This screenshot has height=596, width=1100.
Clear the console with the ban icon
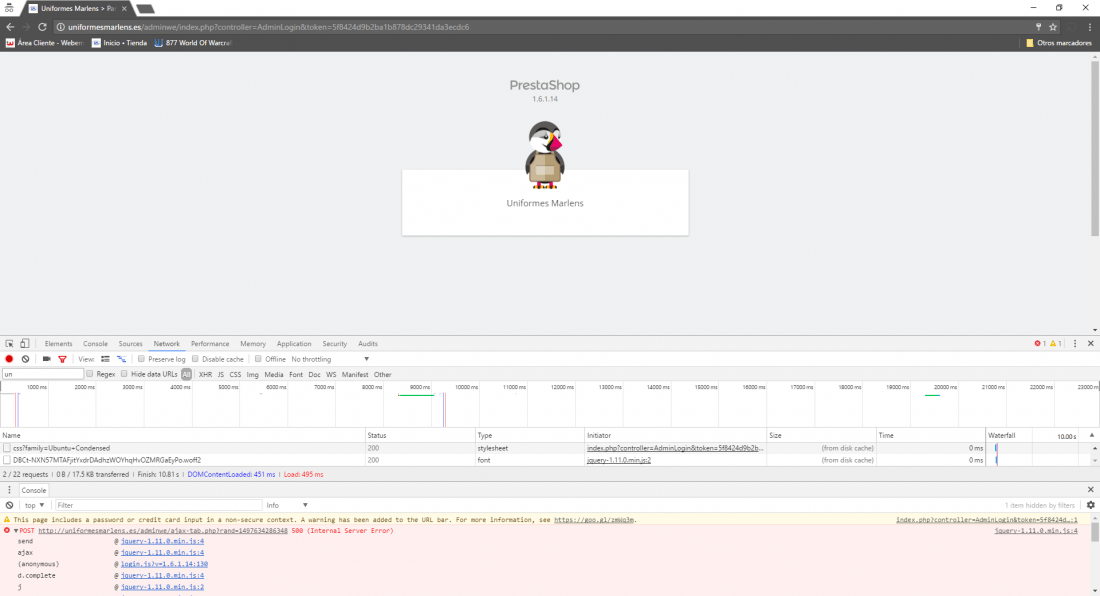click(9, 505)
